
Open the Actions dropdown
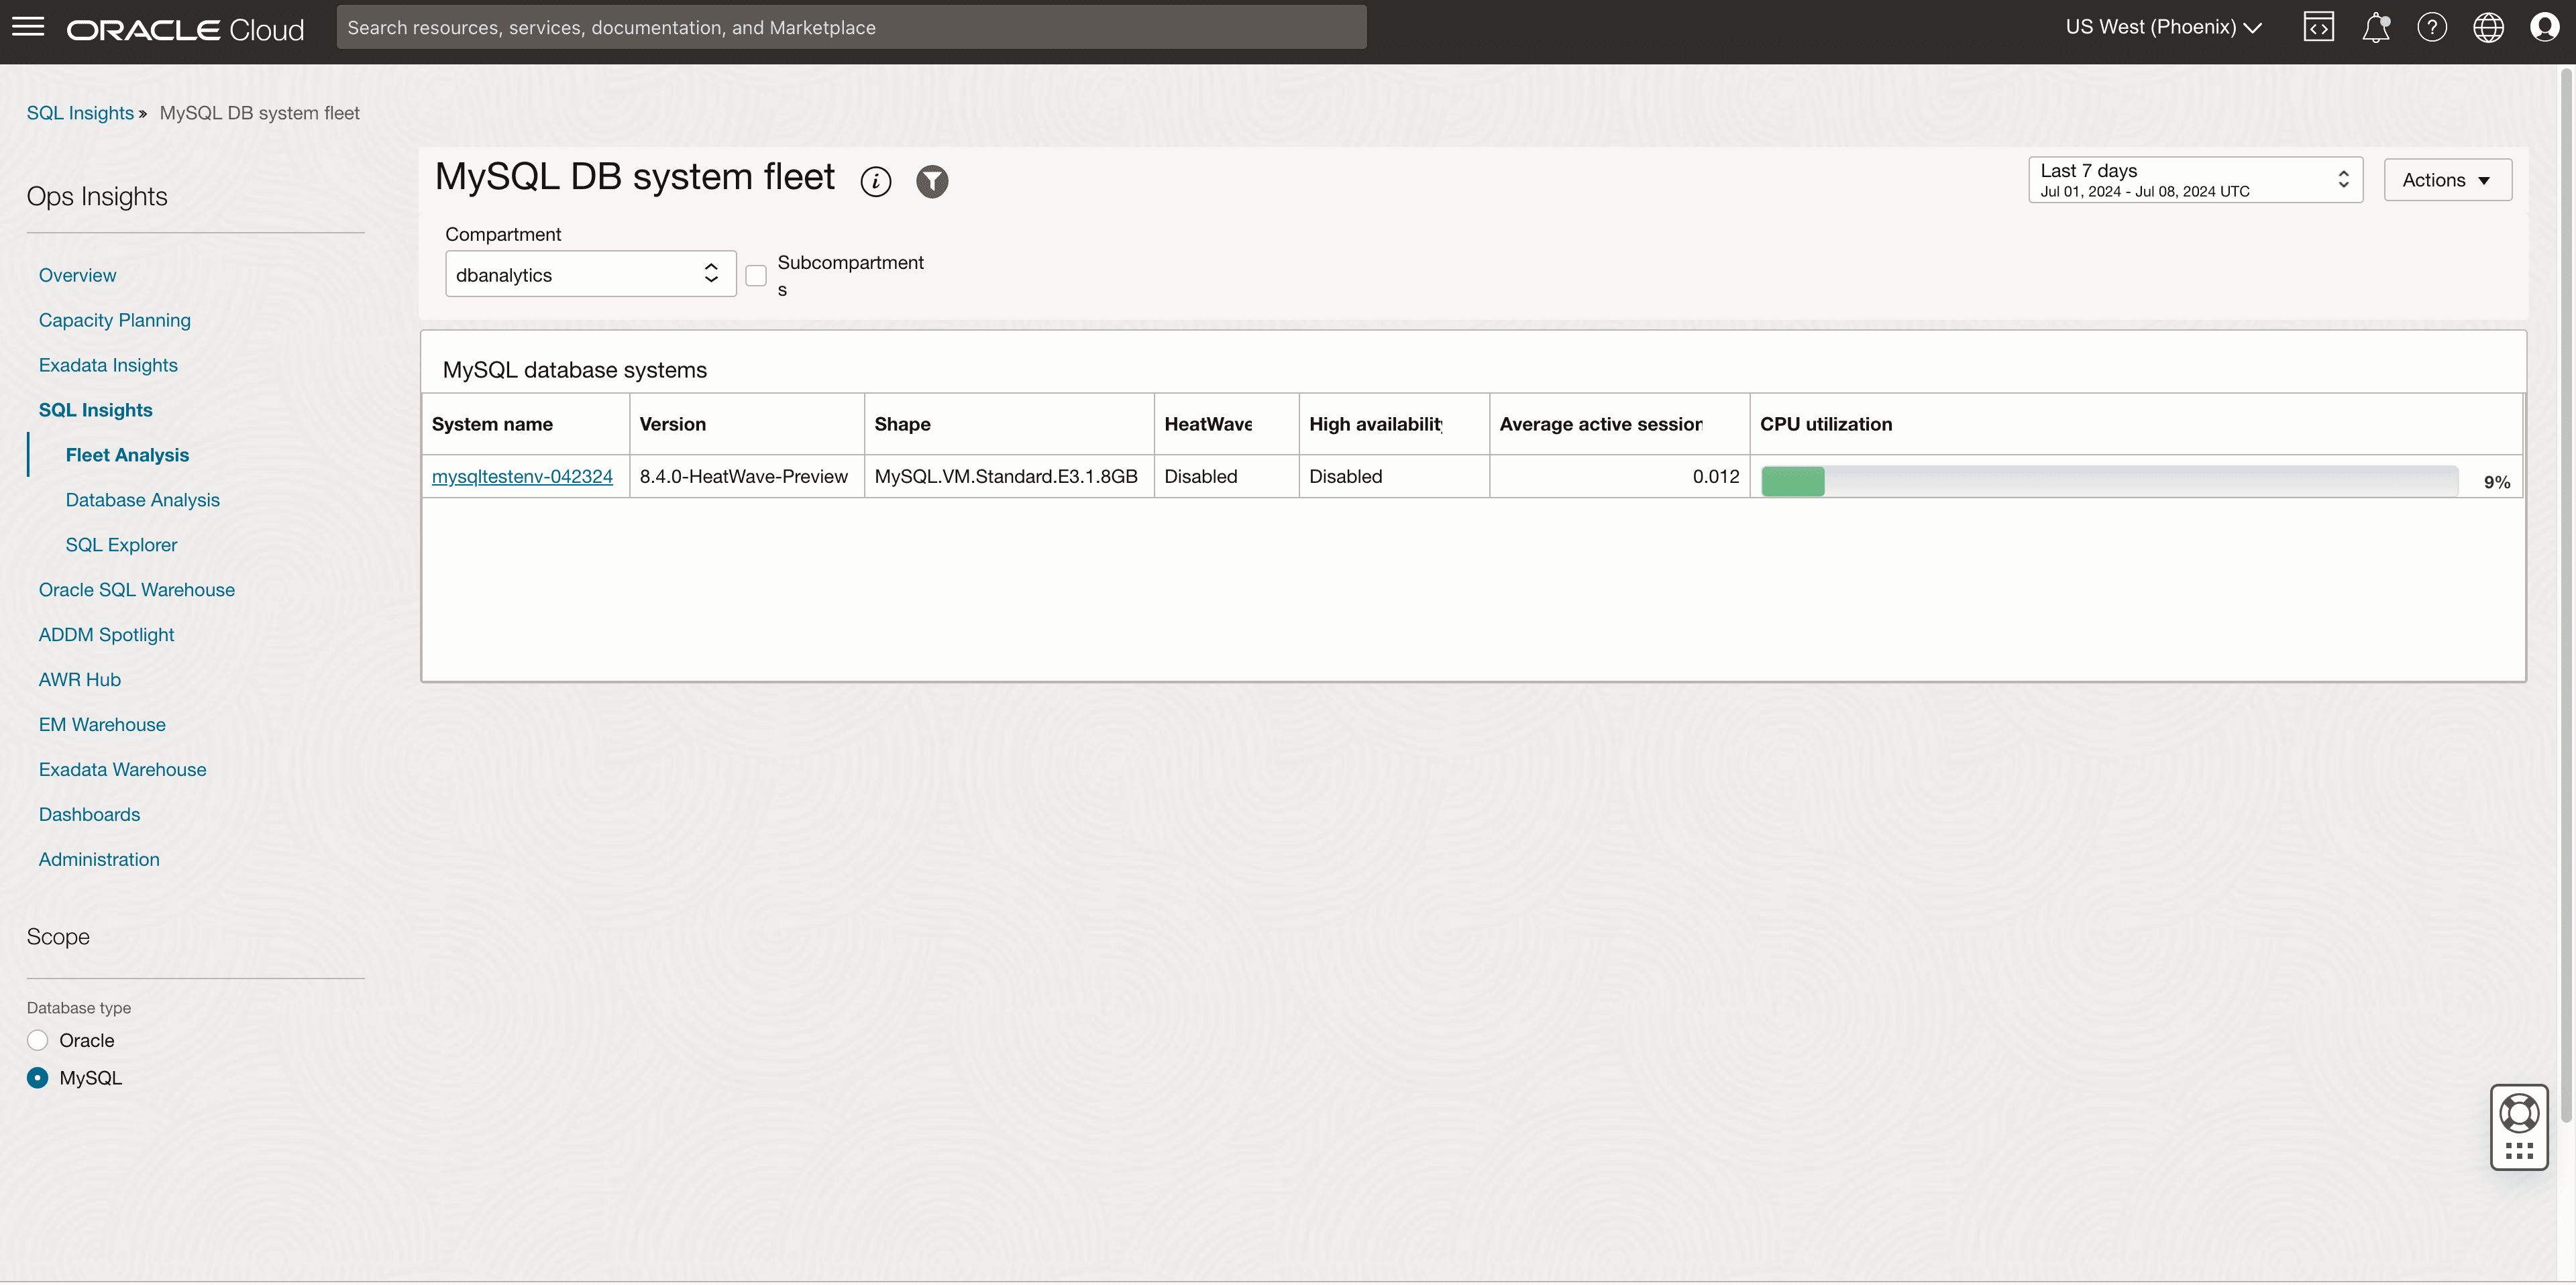tap(2447, 180)
